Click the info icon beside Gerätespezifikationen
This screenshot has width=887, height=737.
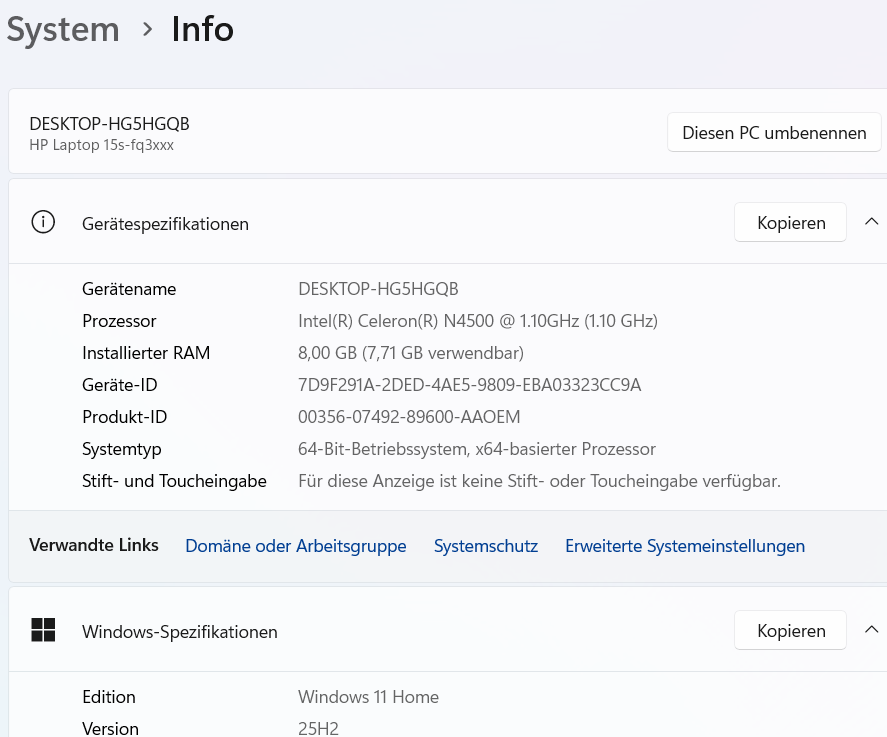point(43,222)
